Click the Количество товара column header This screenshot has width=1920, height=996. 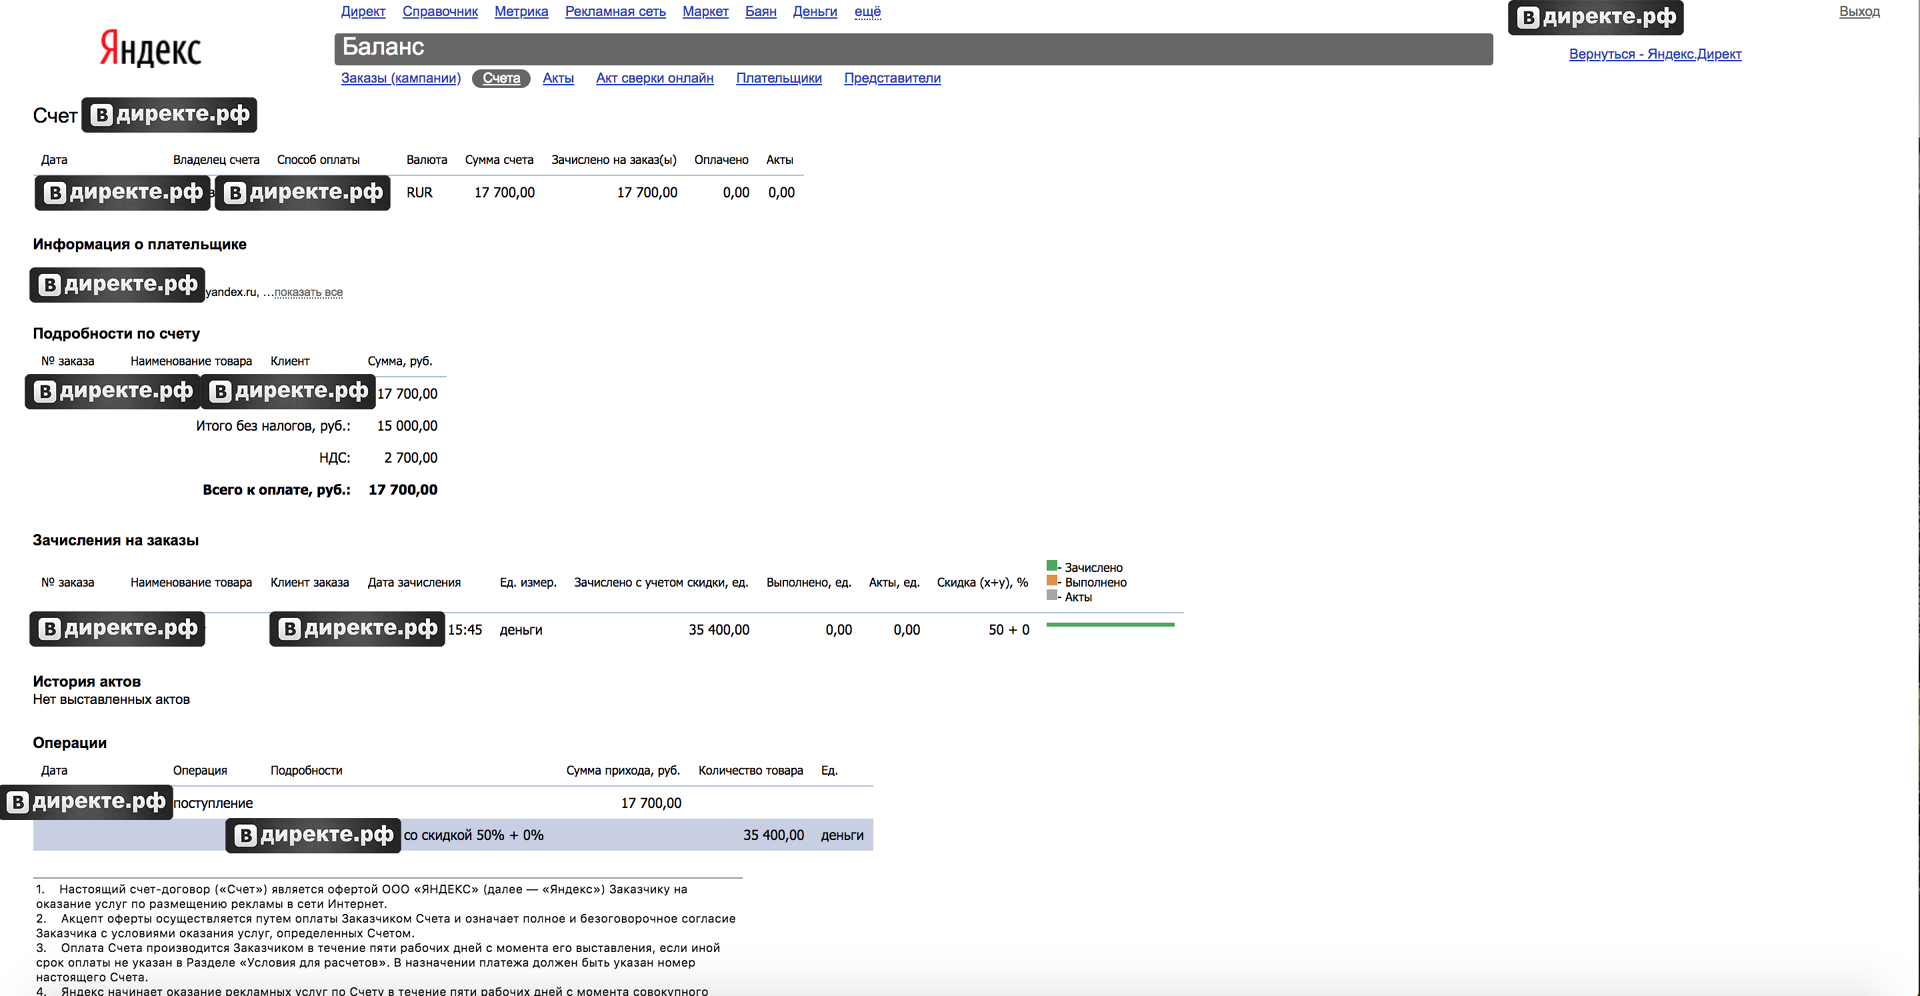point(751,771)
